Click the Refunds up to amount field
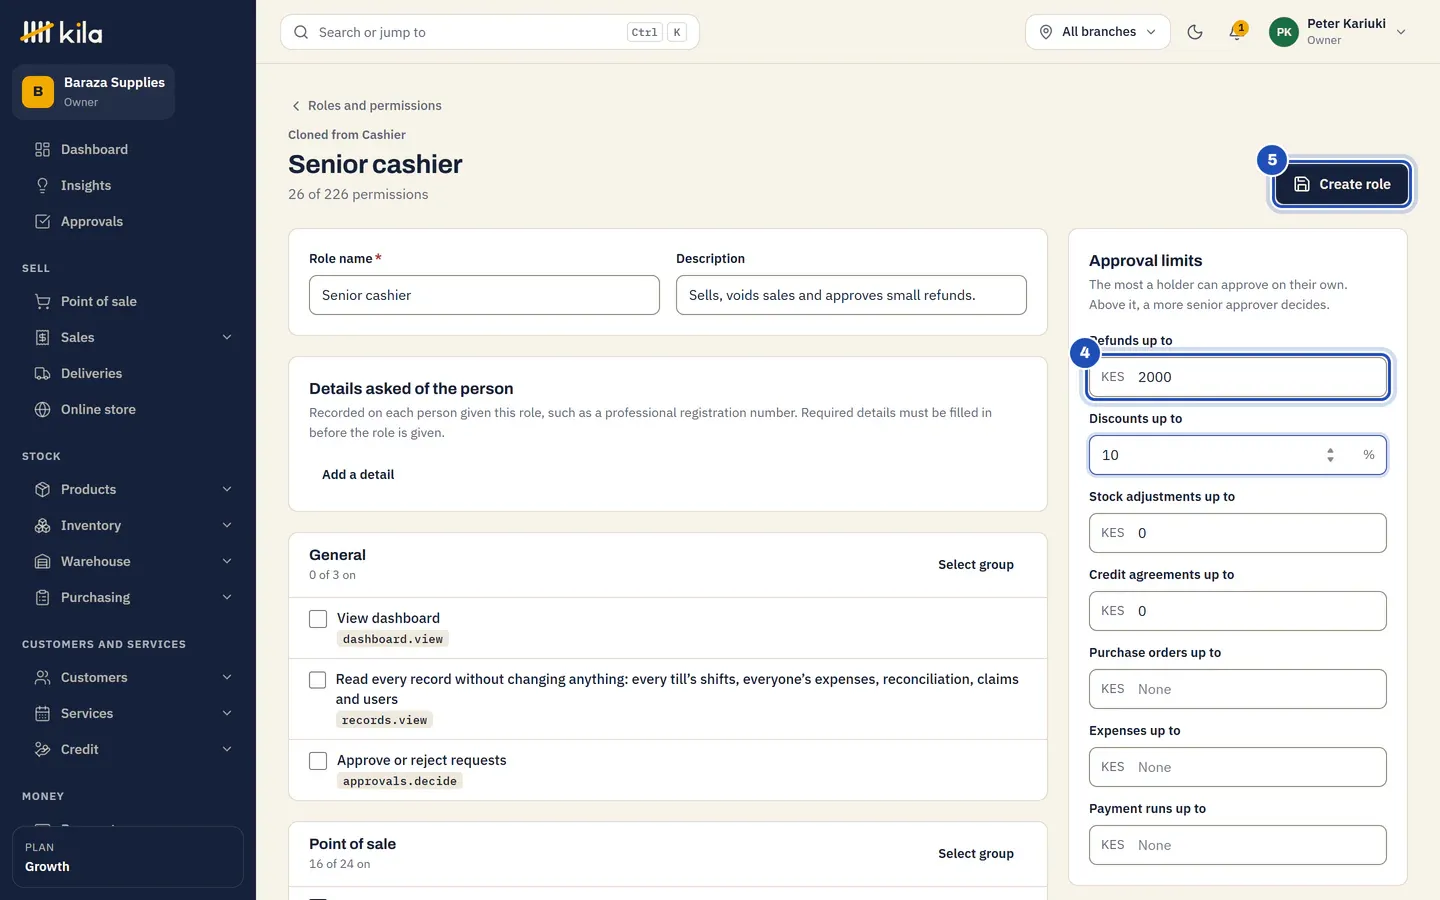 click(1238, 377)
